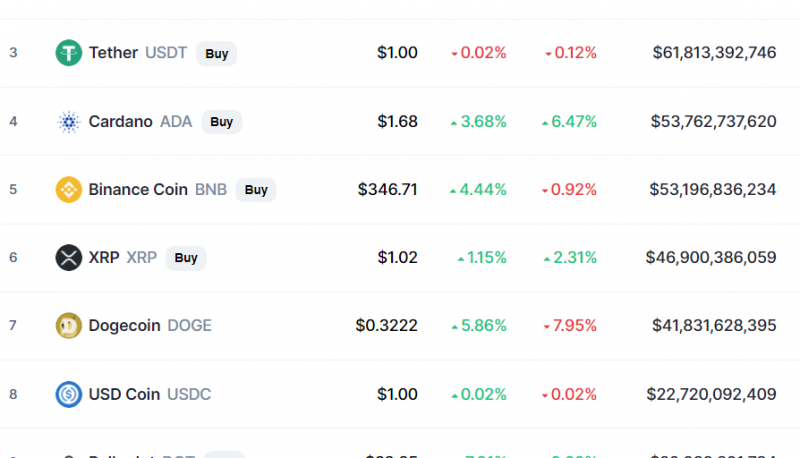Click the USD Coin logo icon

click(68, 394)
